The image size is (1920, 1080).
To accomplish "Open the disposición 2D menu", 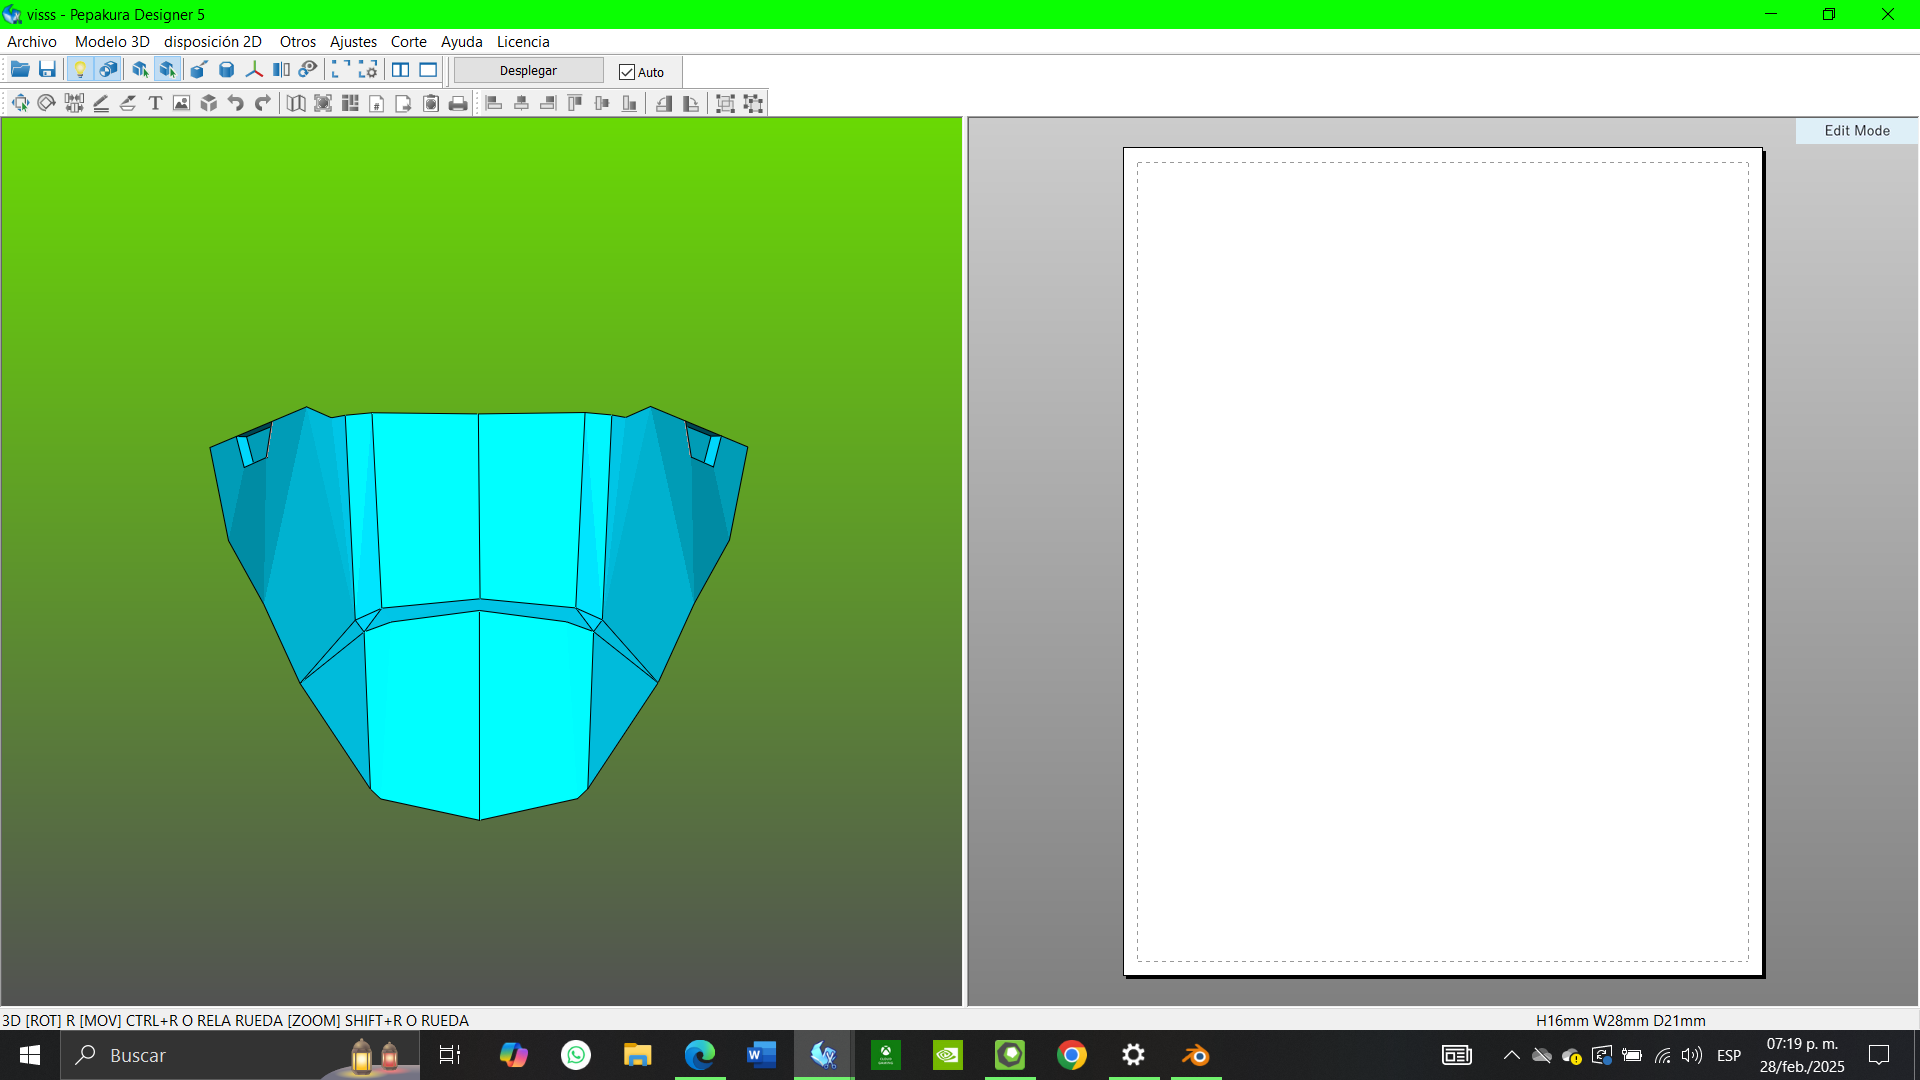I will [x=213, y=42].
